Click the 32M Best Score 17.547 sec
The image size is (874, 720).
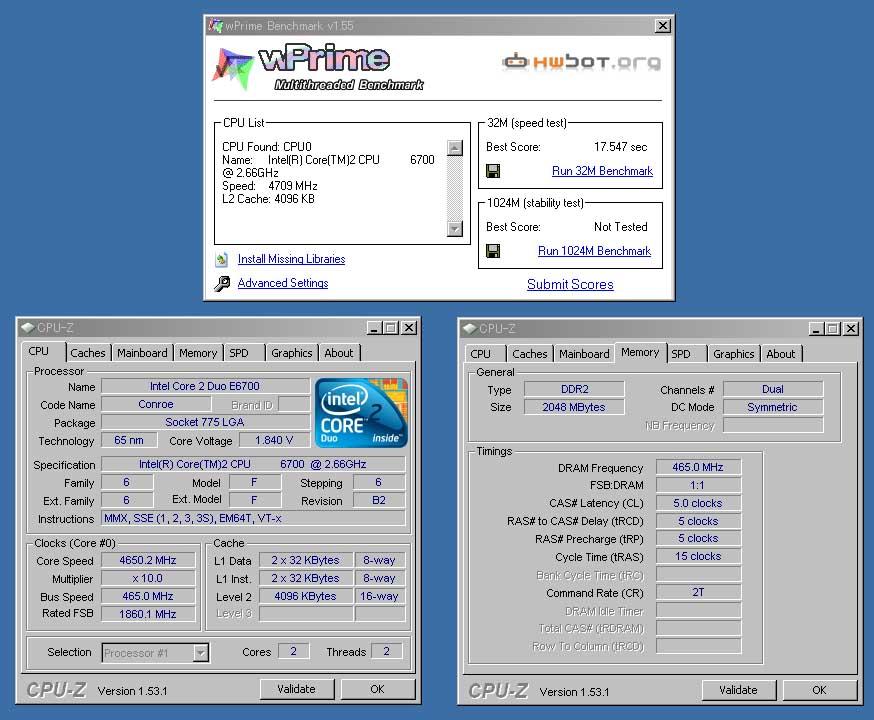(620, 147)
